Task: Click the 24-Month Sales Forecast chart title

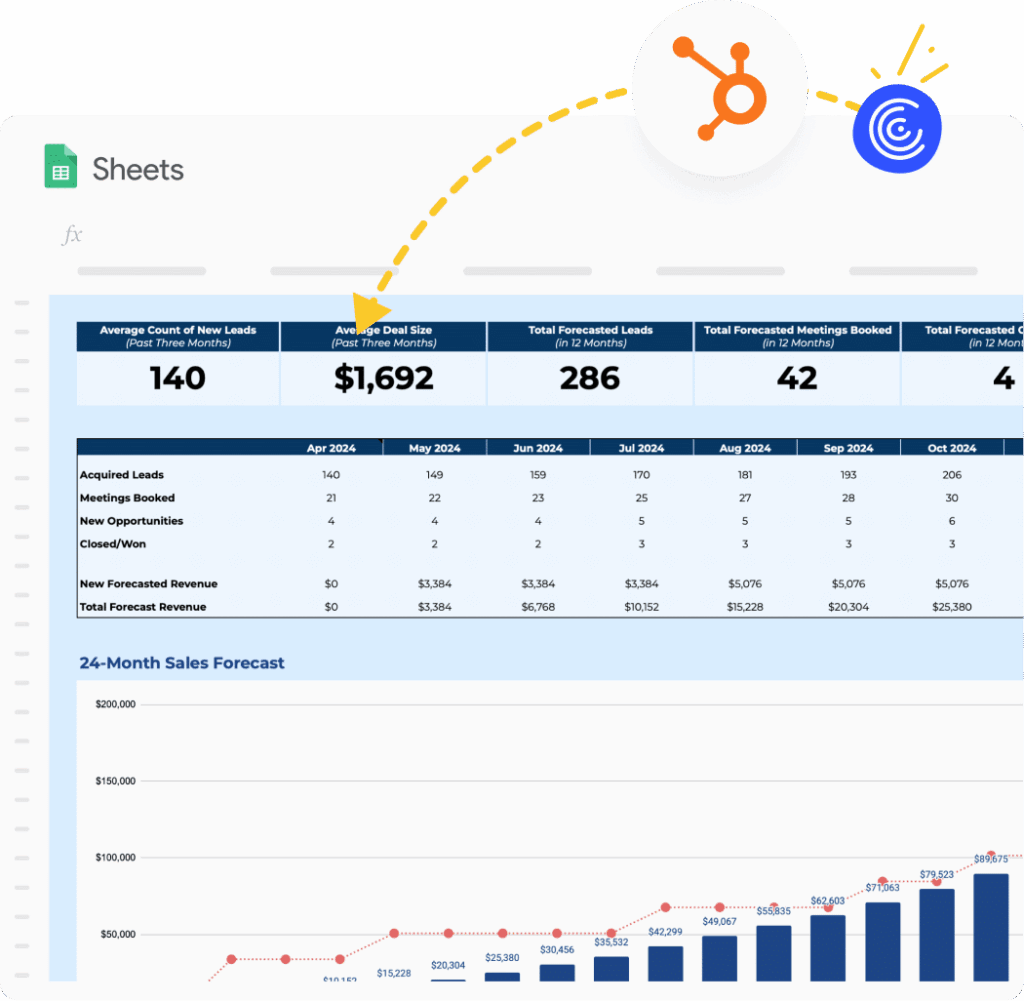Action: pyautogui.click(x=182, y=663)
